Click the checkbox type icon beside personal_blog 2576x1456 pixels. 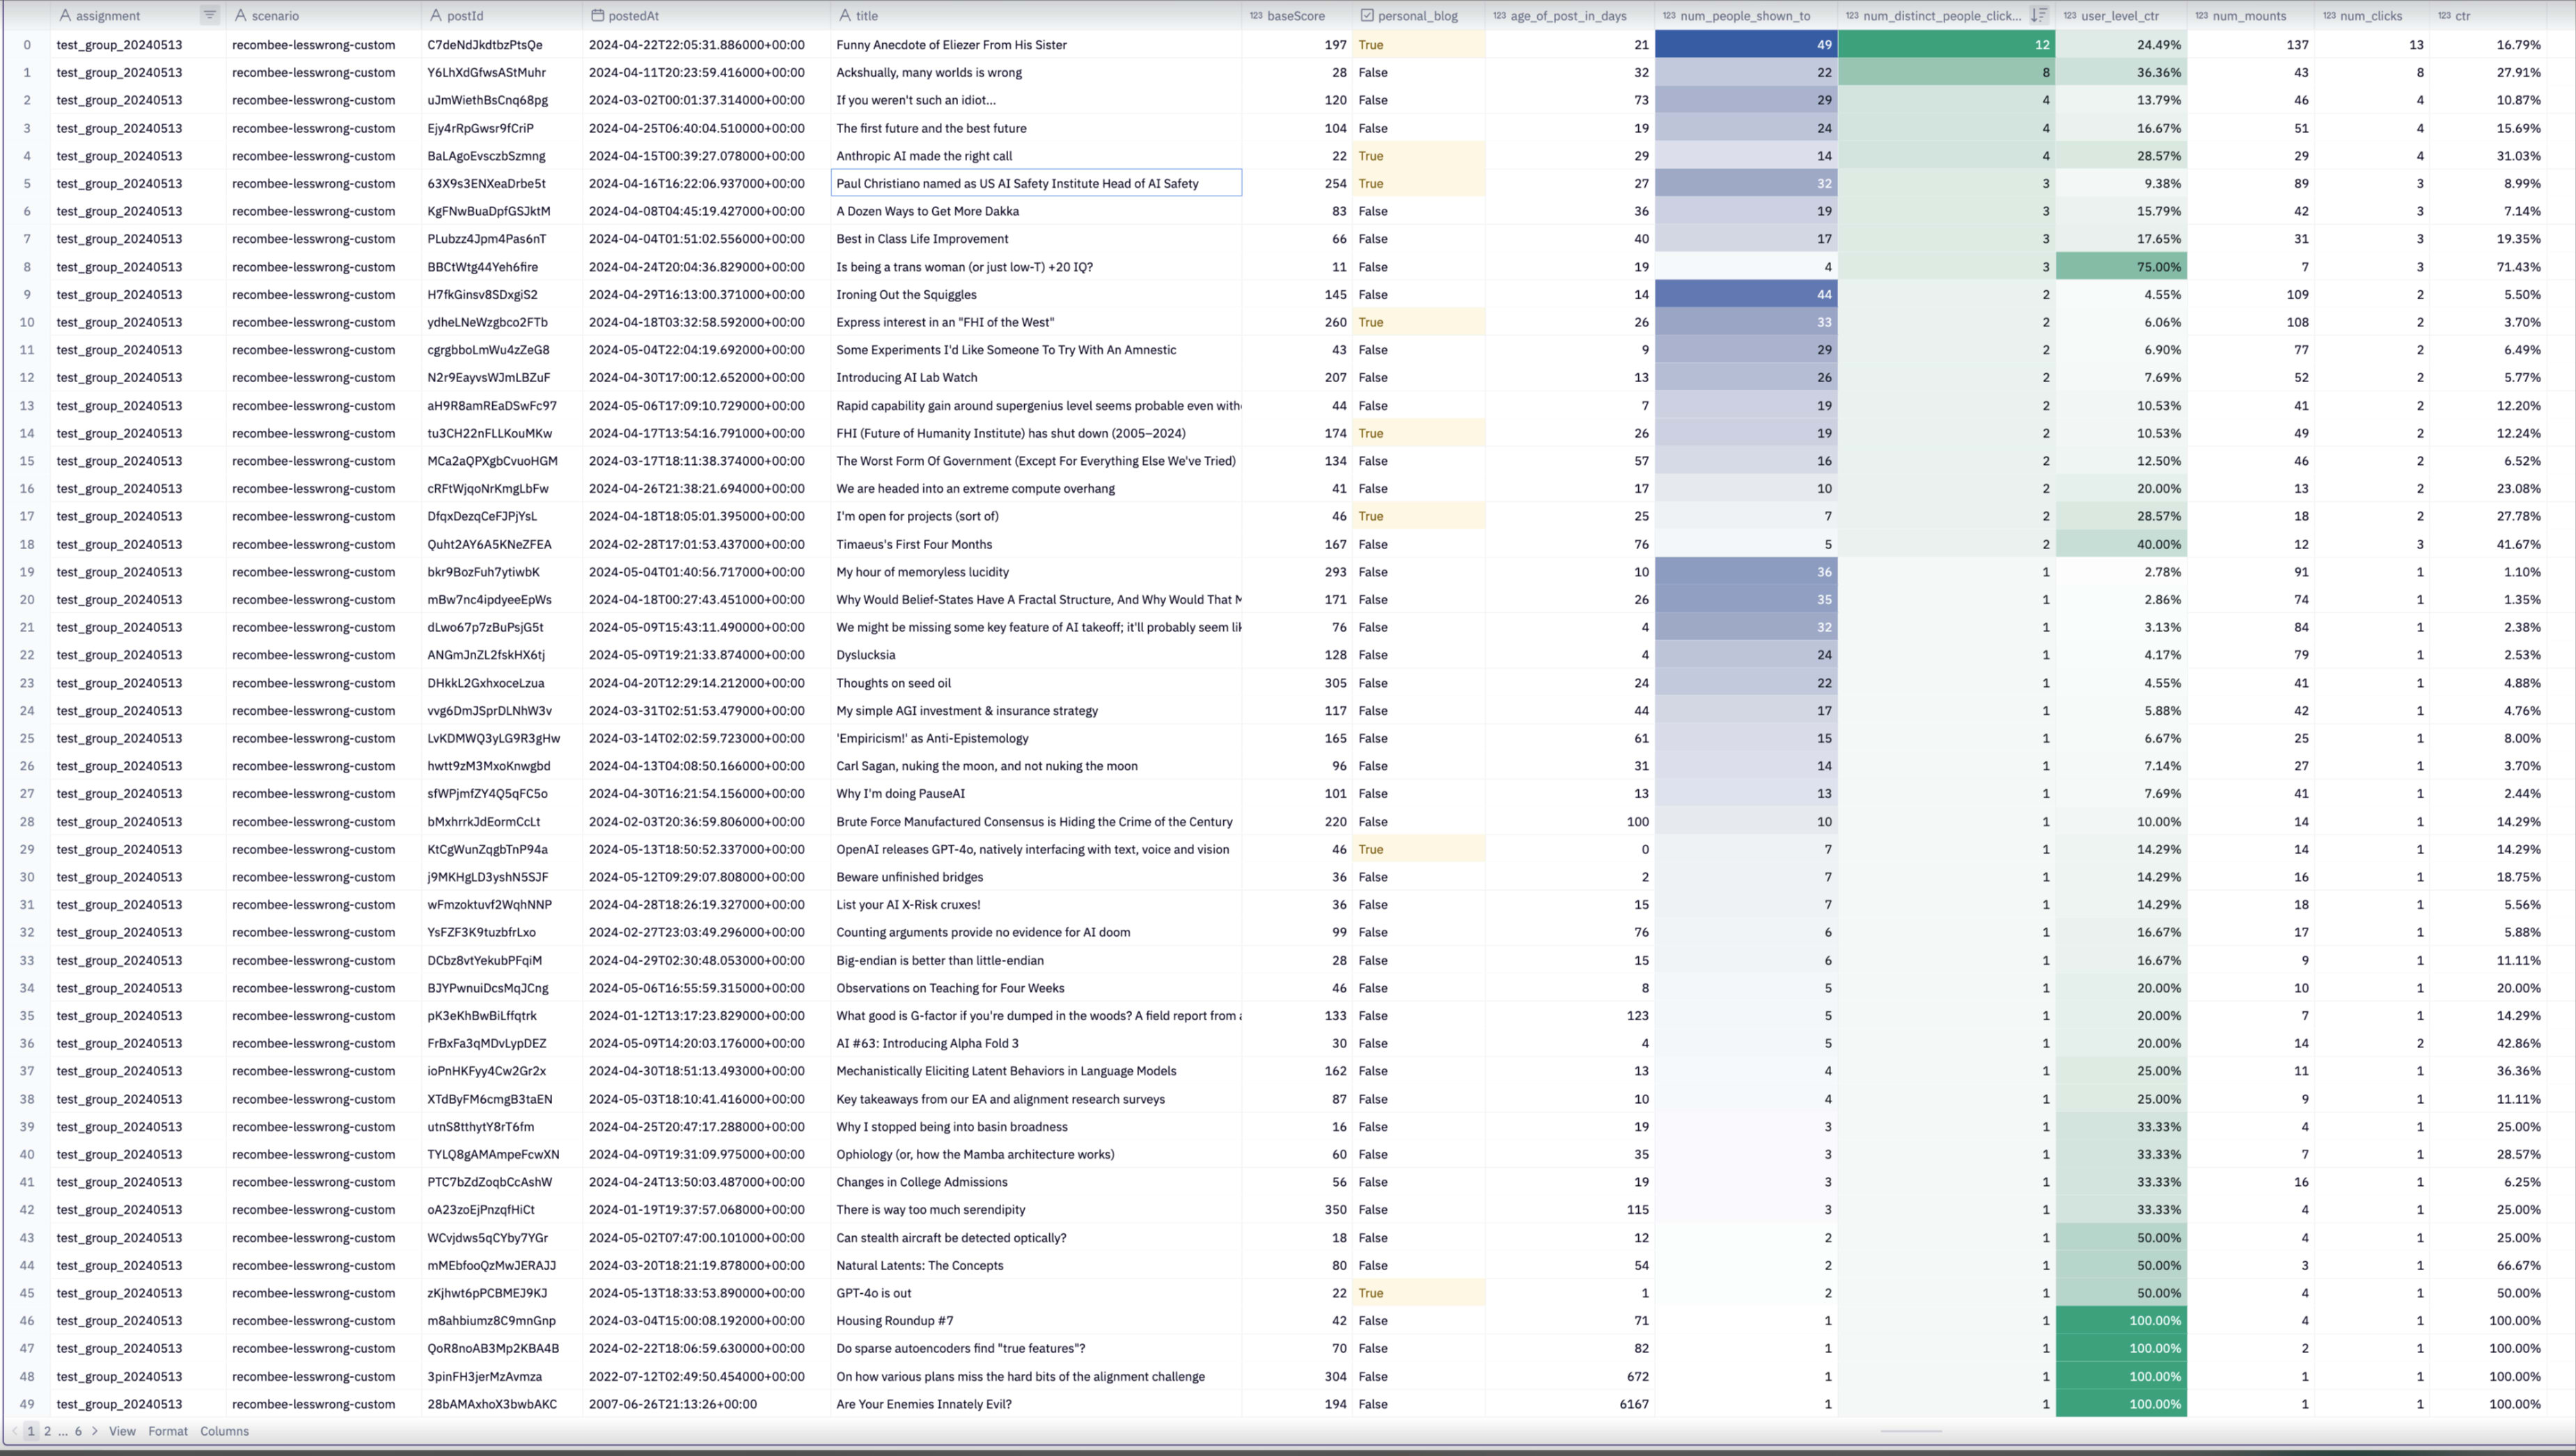tap(1367, 15)
